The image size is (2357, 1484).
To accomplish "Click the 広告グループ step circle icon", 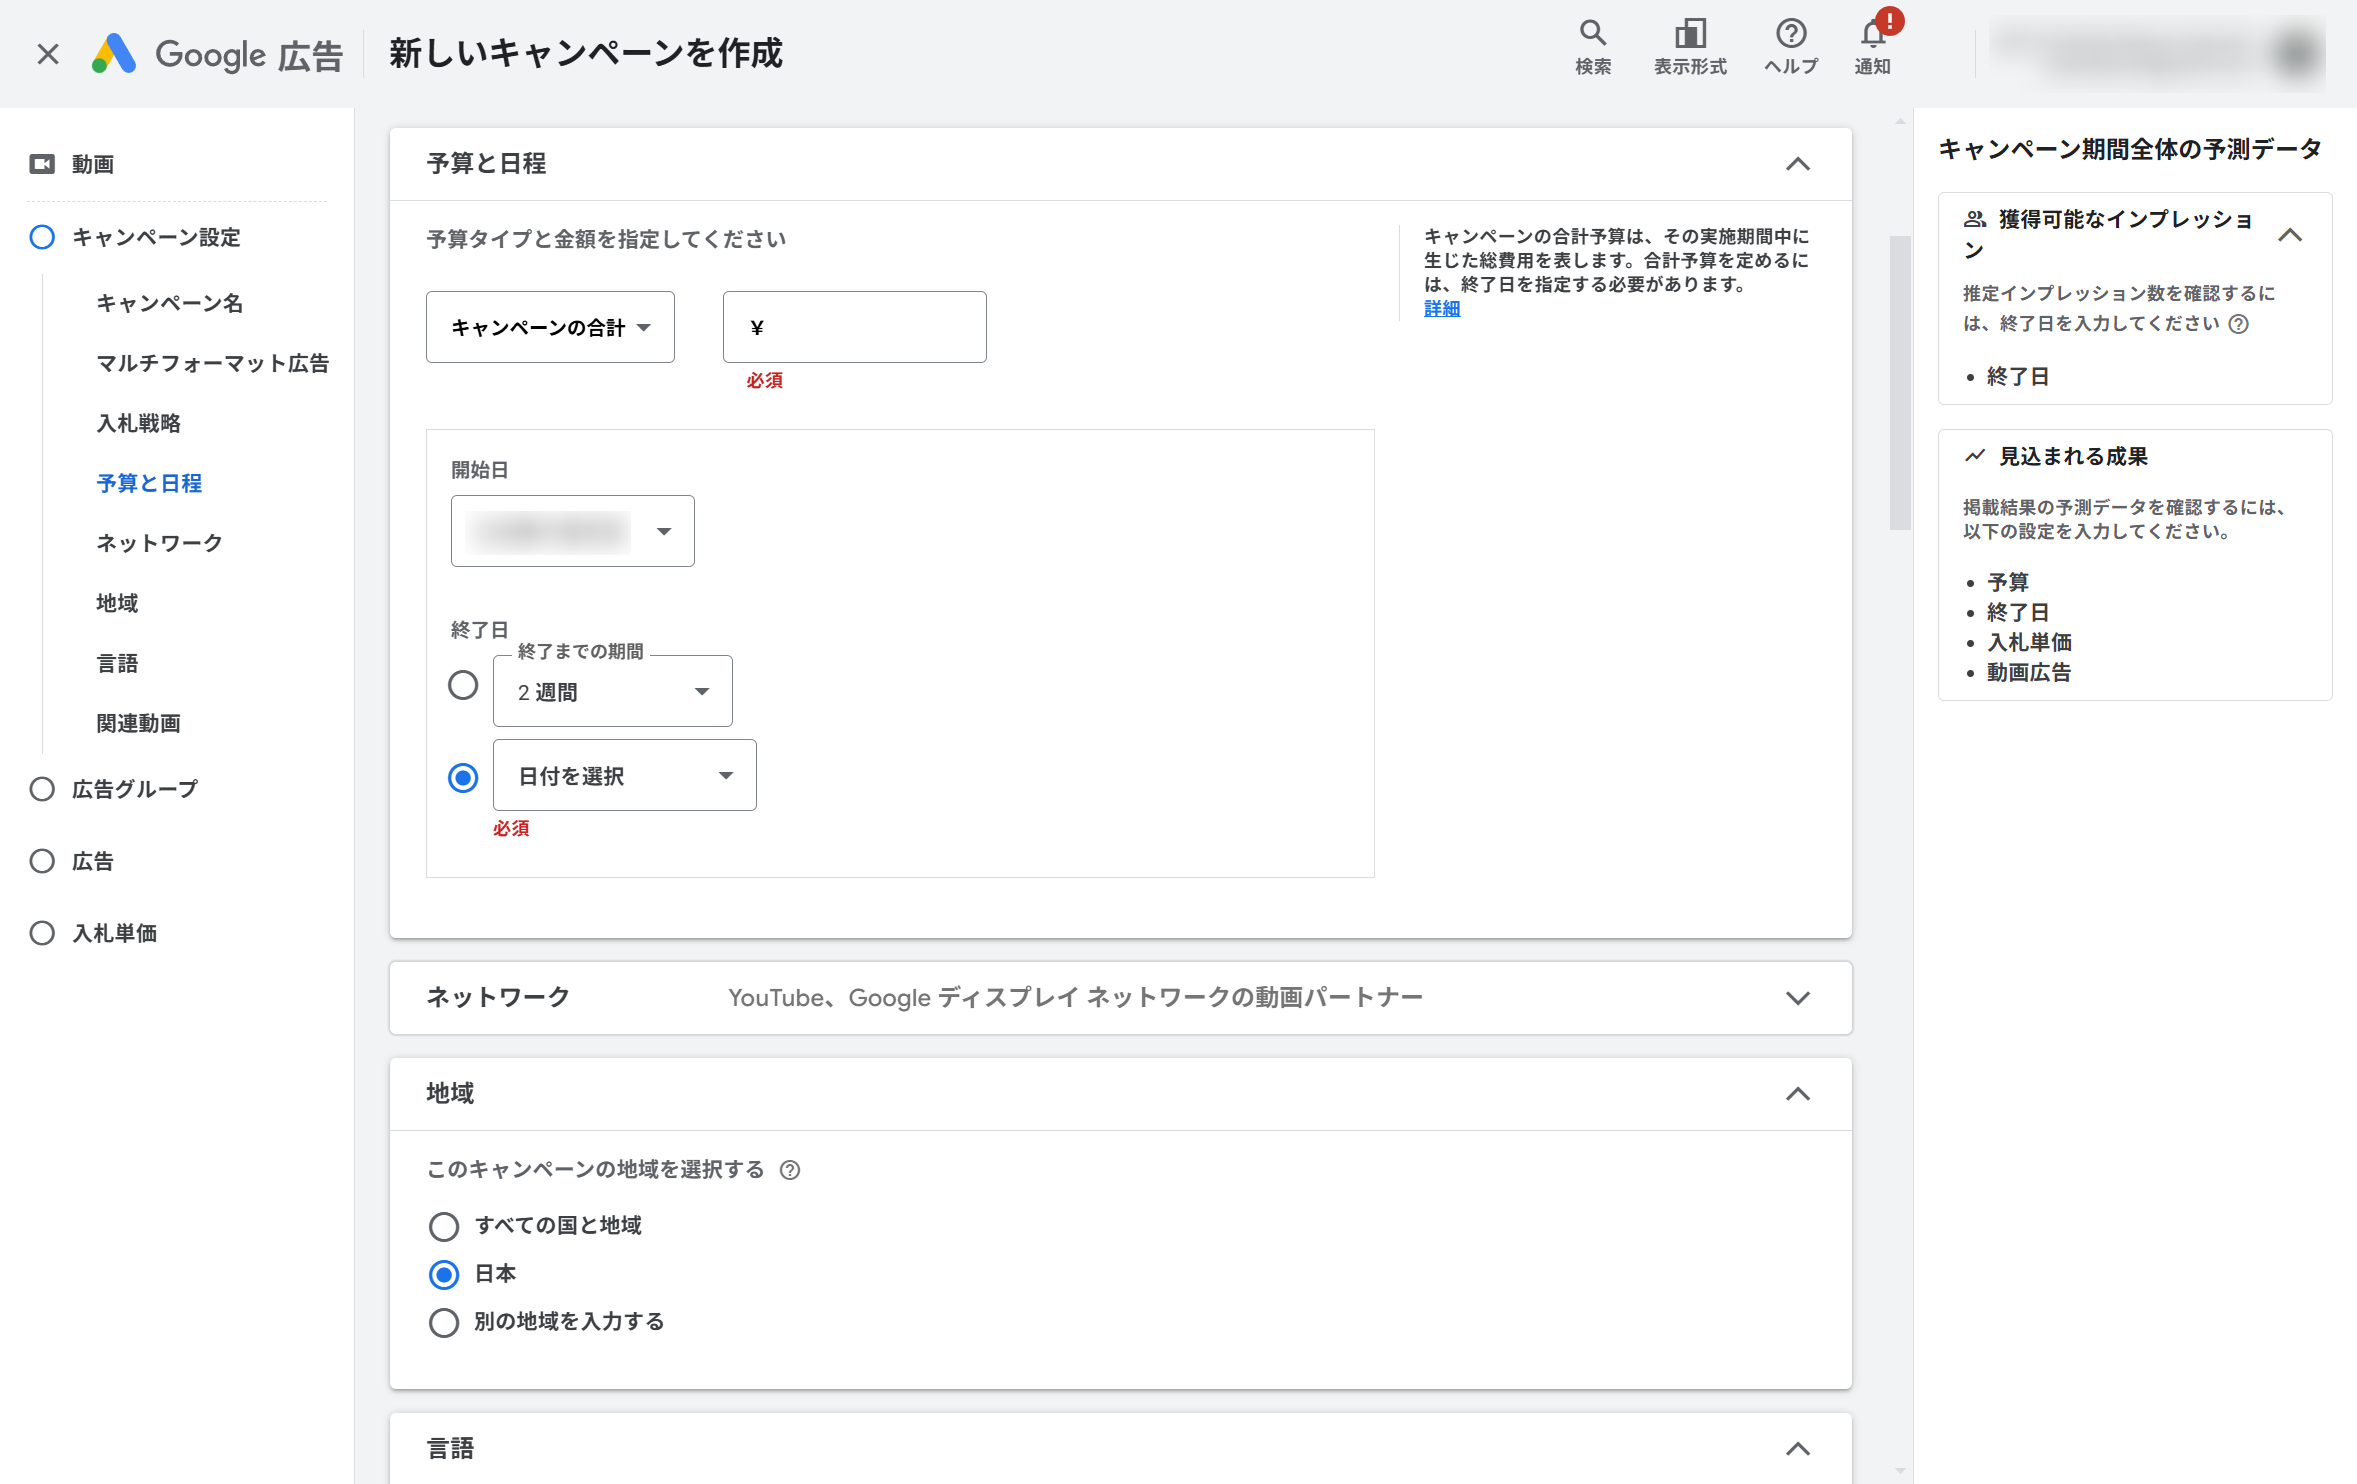I will tap(42, 789).
